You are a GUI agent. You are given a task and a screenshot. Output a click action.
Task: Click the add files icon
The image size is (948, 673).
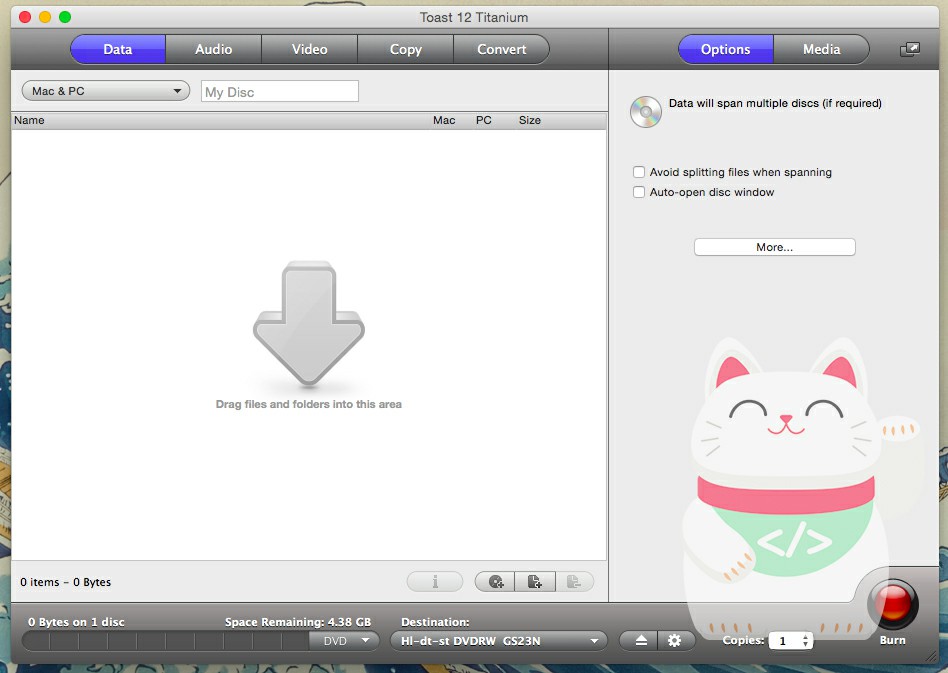tap(534, 582)
